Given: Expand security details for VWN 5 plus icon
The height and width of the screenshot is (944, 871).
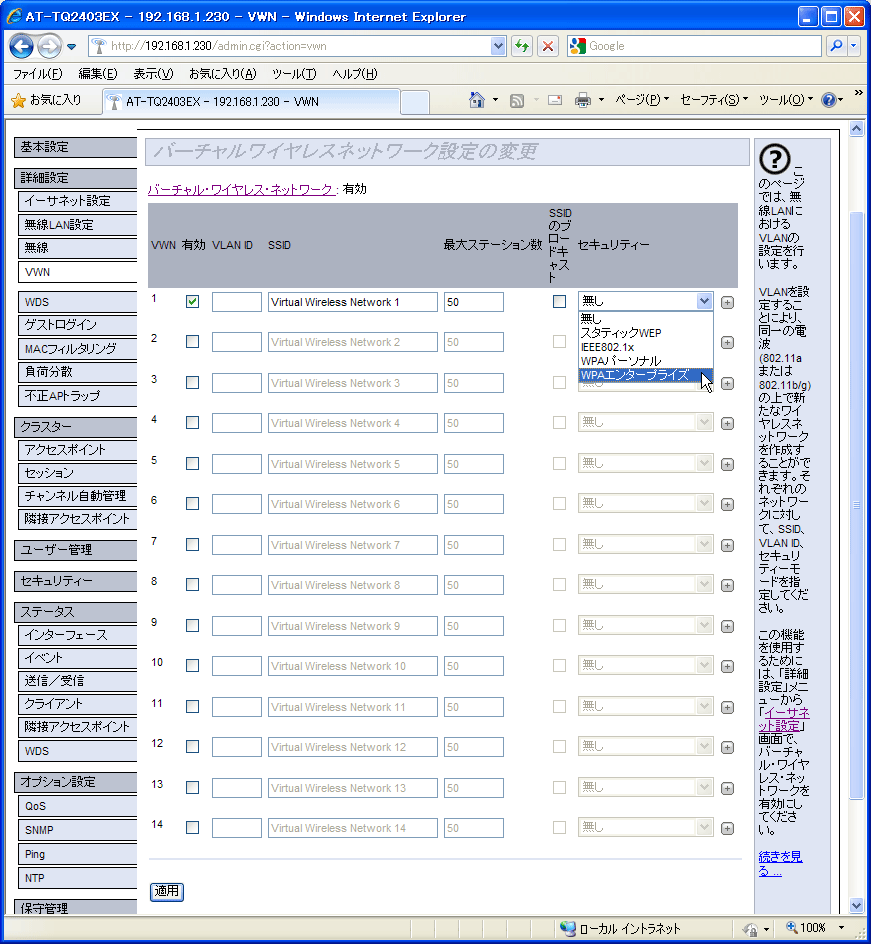Looking at the screenshot, I should pos(727,464).
